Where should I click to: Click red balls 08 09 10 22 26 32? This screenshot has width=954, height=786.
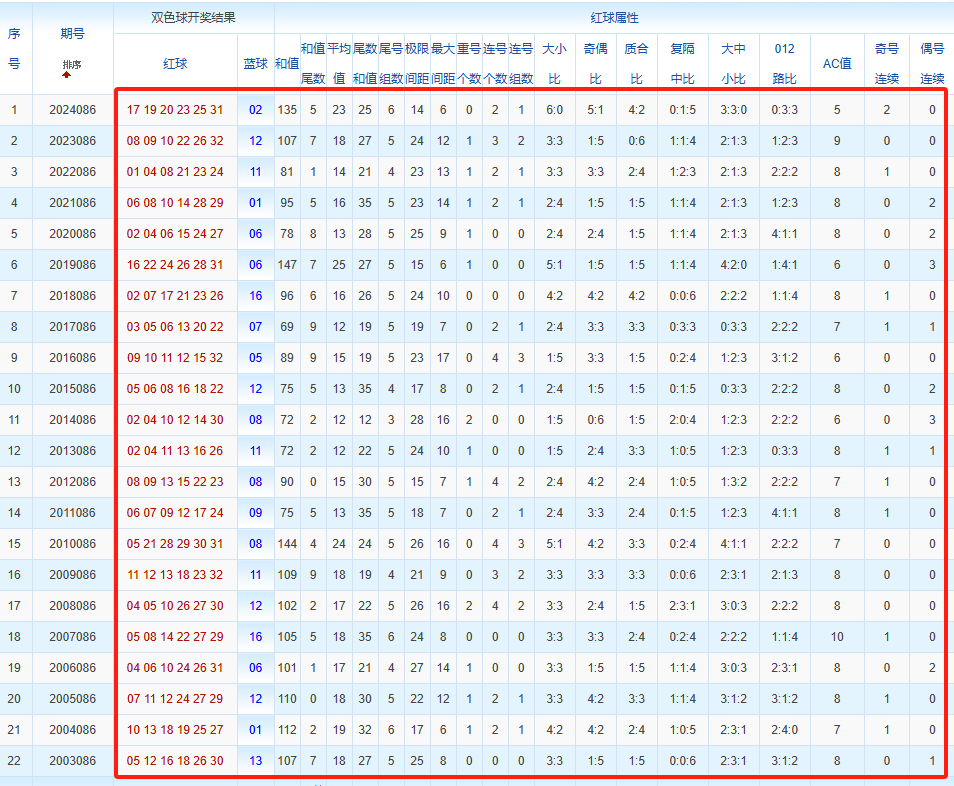pos(175,141)
